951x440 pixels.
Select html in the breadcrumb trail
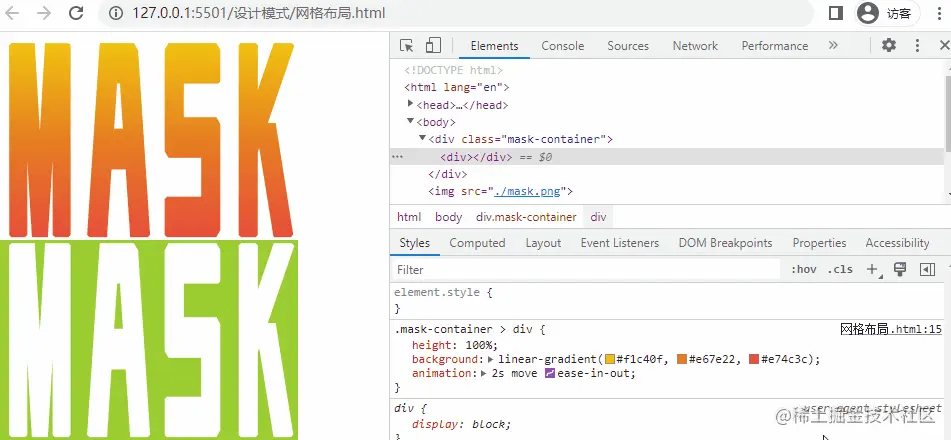(409, 217)
